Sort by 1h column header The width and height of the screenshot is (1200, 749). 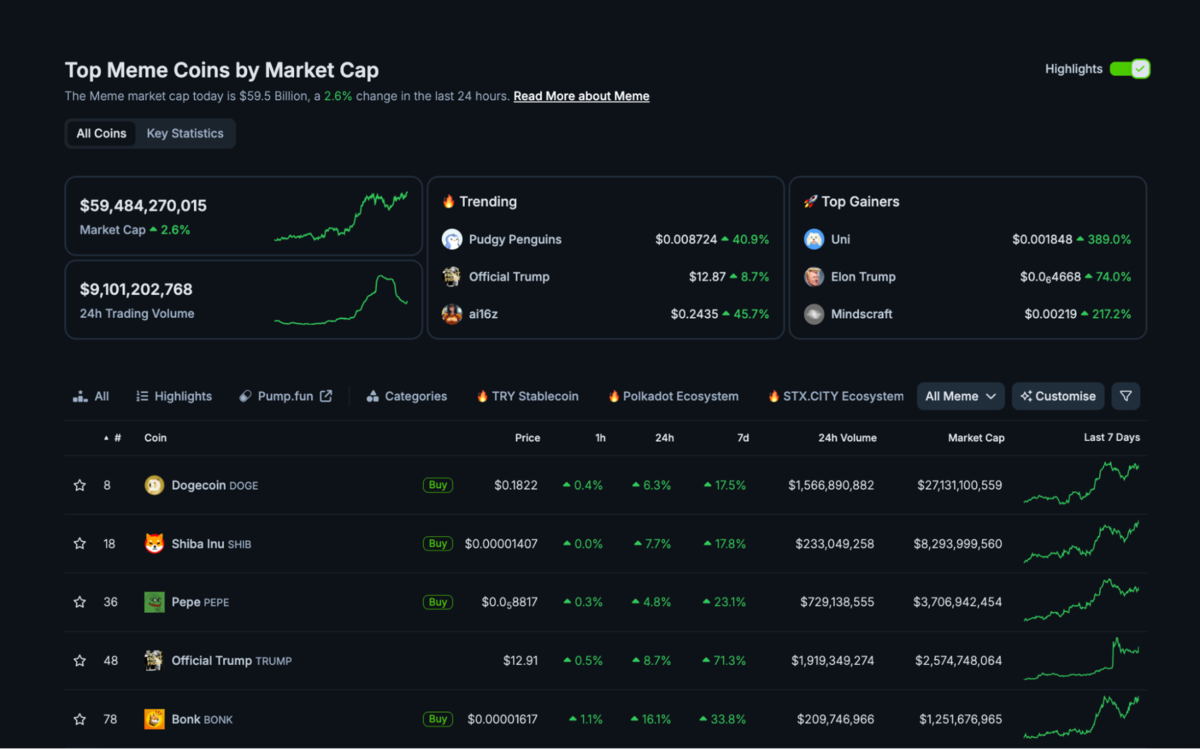coord(600,438)
